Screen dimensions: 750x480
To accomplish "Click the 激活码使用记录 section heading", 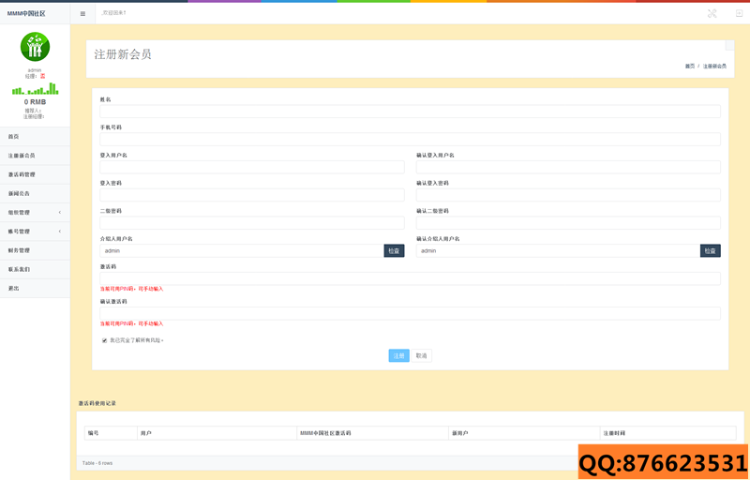I will (x=97, y=404).
